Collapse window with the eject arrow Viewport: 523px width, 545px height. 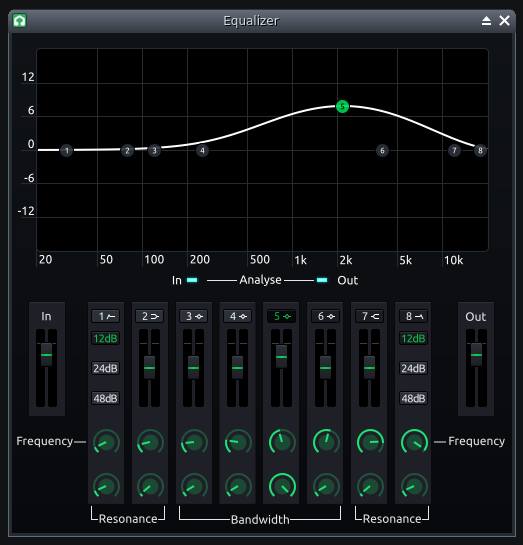tap(486, 21)
